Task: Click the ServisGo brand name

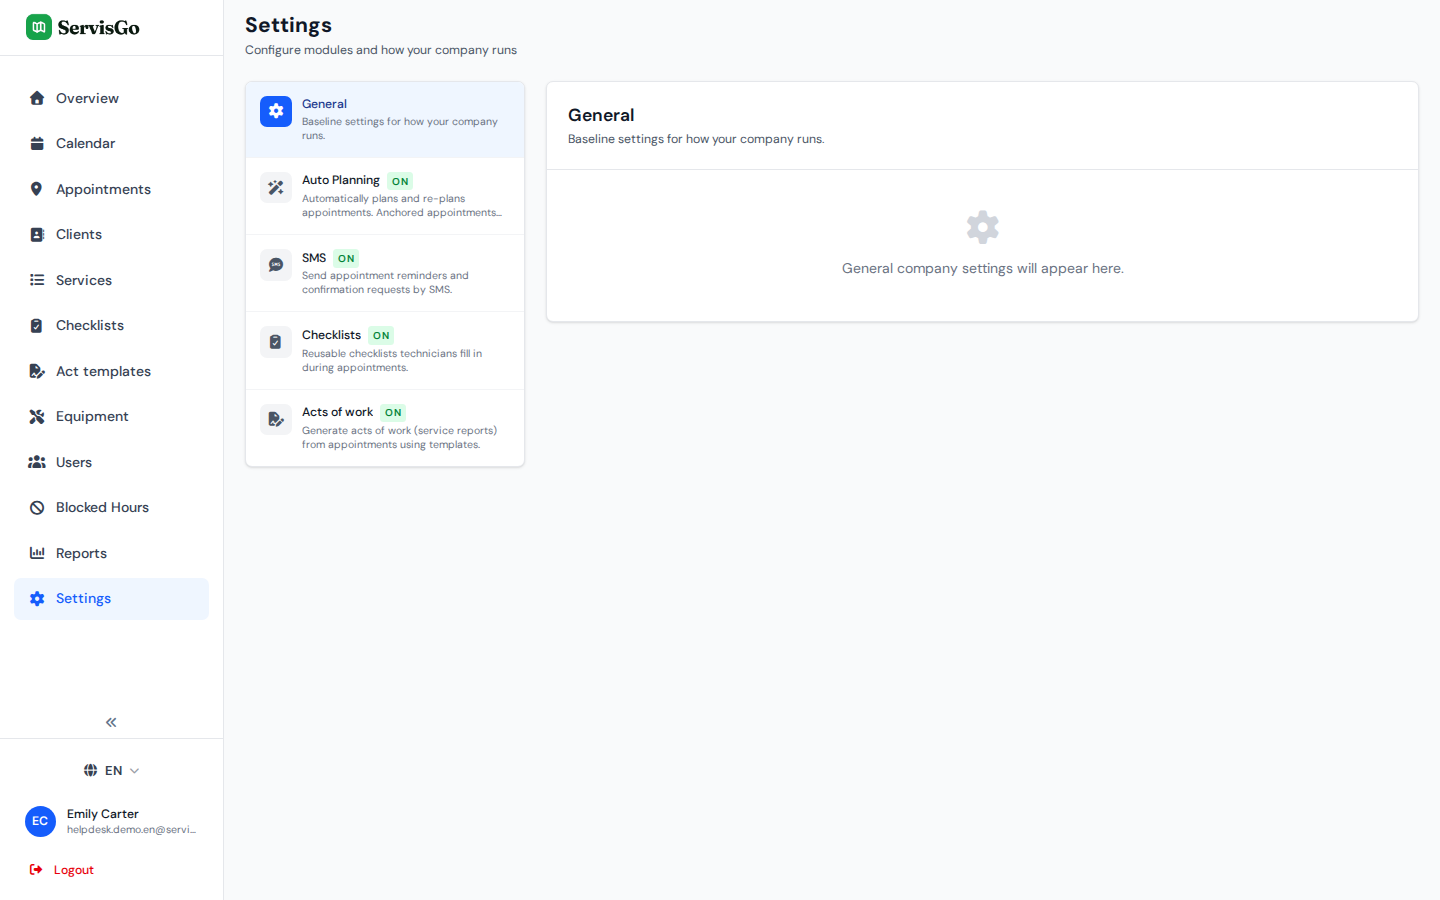Action: [98, 28]
